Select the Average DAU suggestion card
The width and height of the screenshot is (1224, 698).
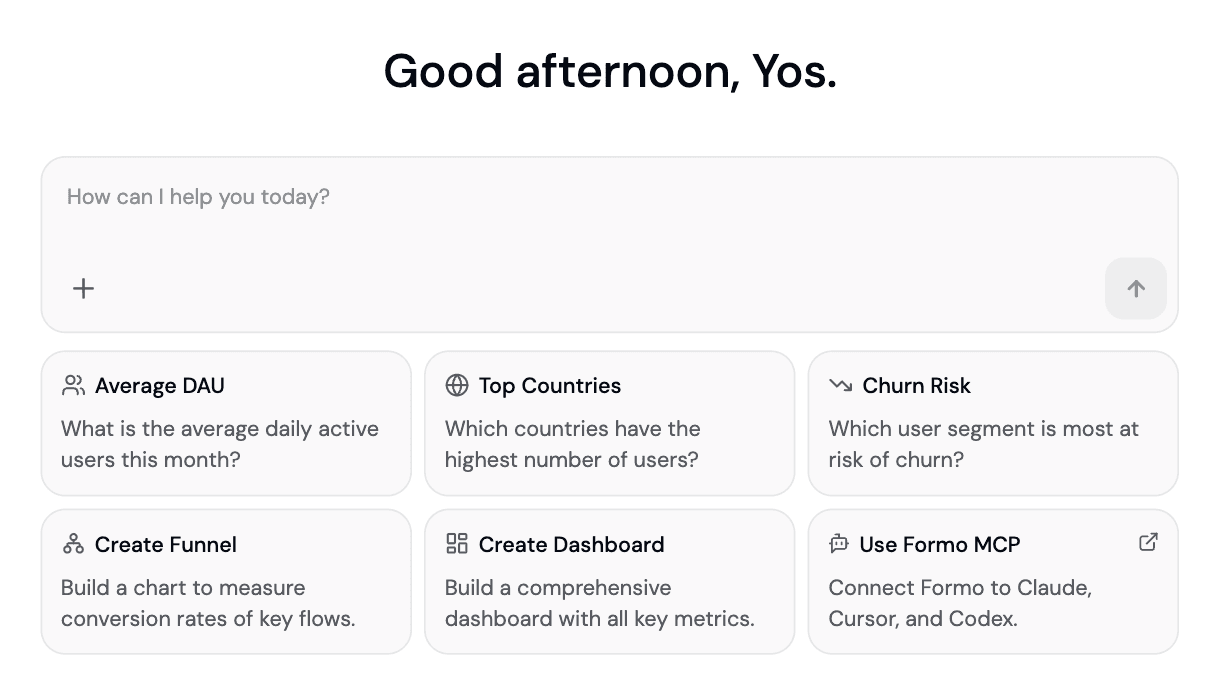[x=226, y=423]
